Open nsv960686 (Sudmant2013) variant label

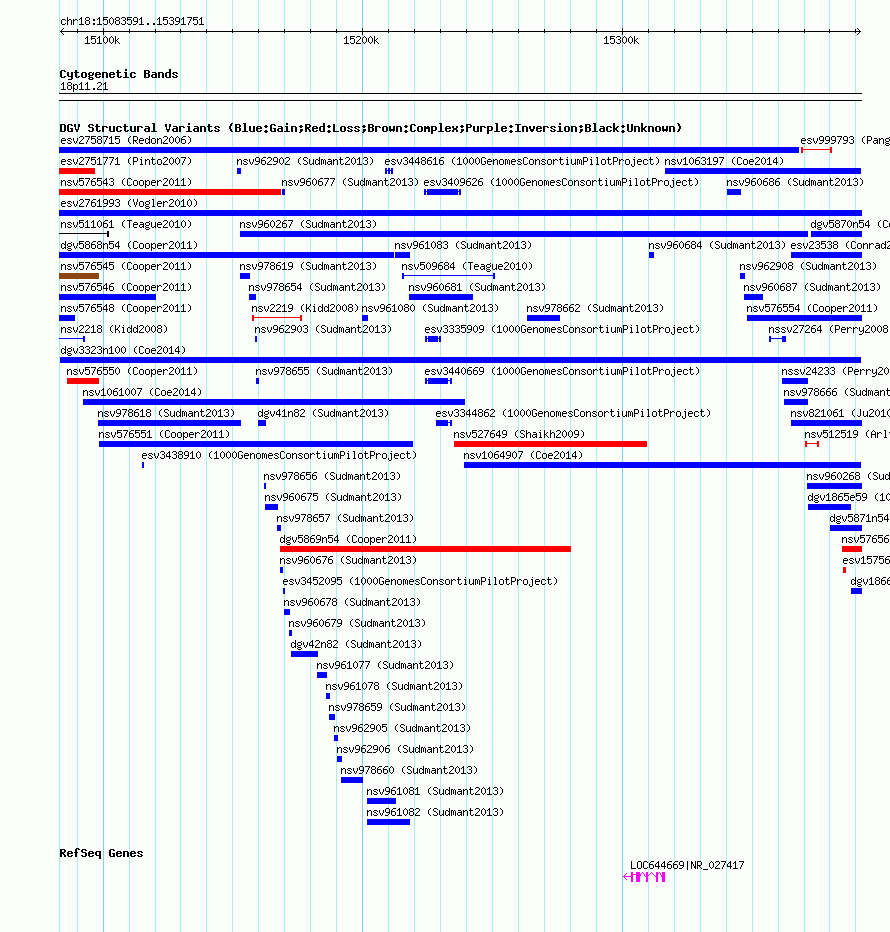(x=795, y=182)
